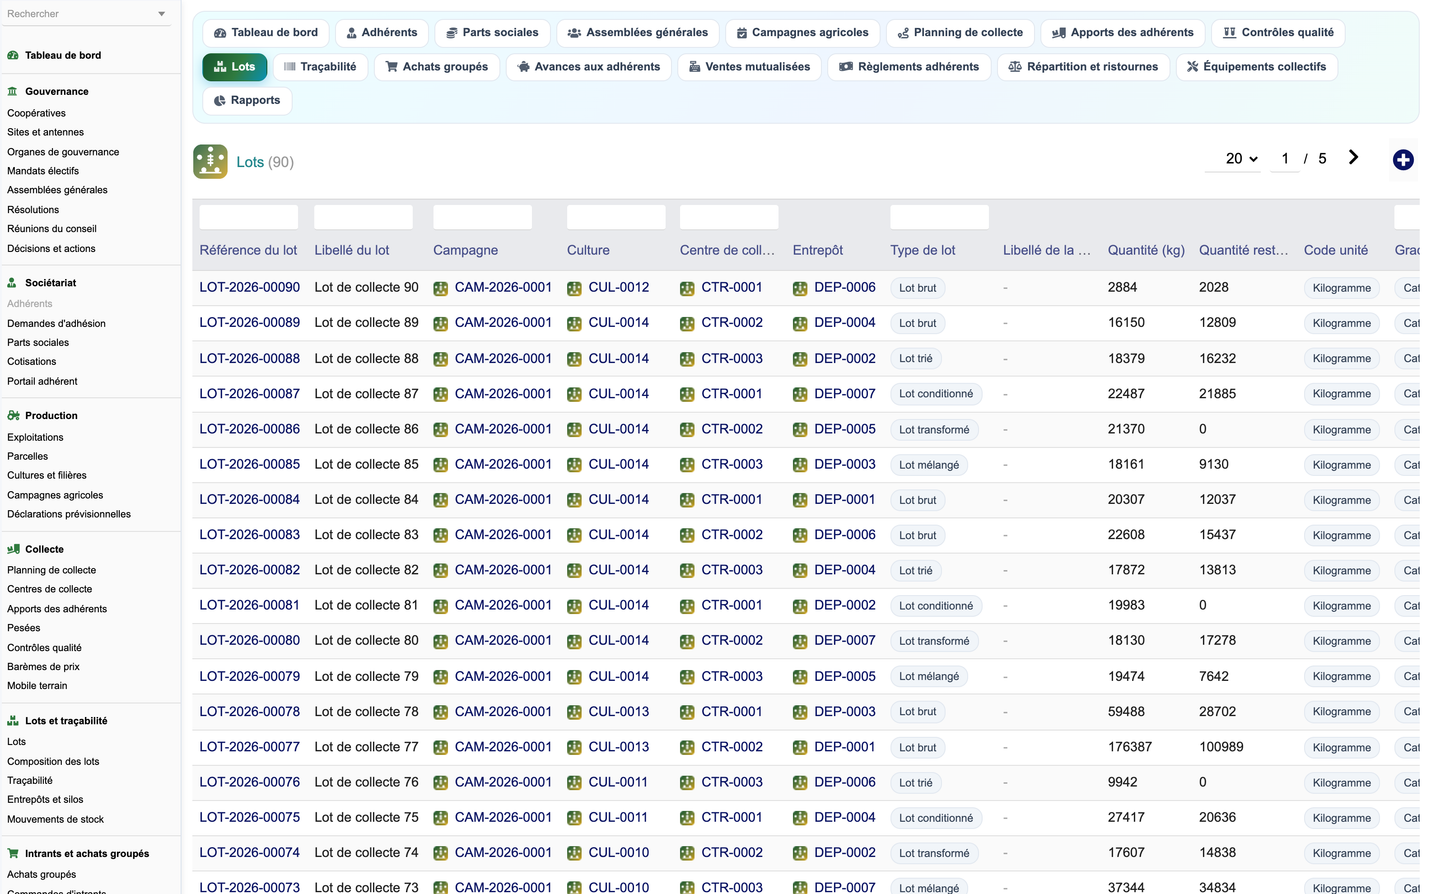Image resolution: width=1445 pixels, height=894 pixels.
Task: Click campaign icon in LOT-2026-00090 row
Action: pyautogui.click(x=440, y=288)
